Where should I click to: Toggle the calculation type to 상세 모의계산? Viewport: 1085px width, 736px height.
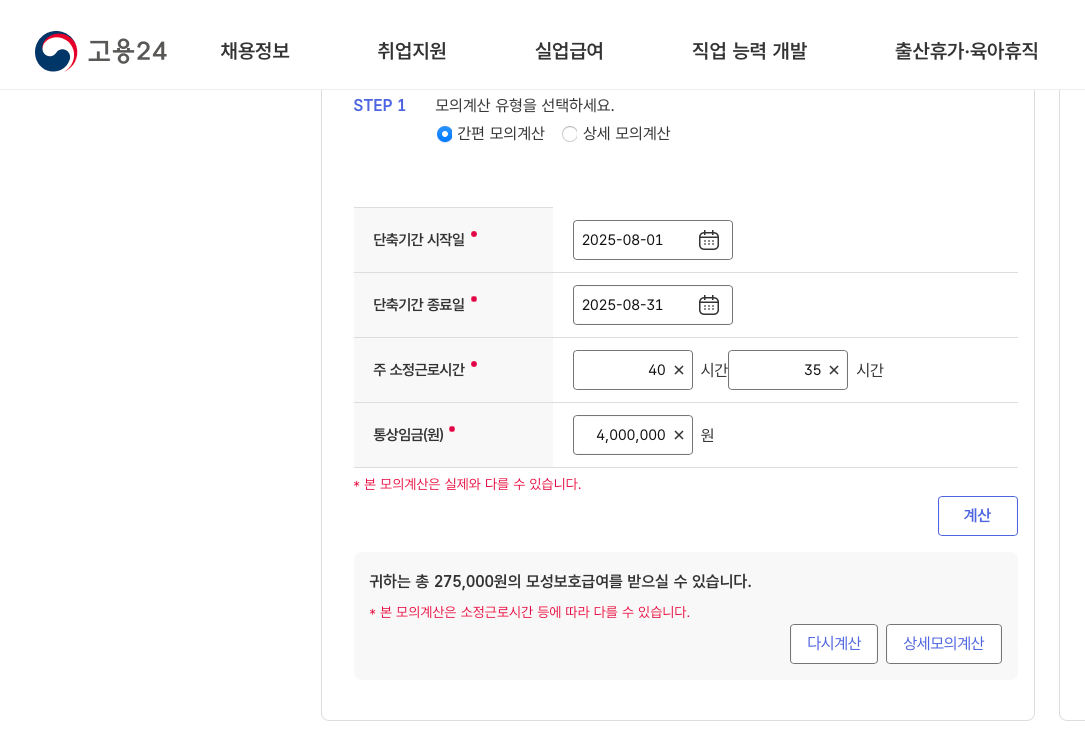click(x=569, y=133)
